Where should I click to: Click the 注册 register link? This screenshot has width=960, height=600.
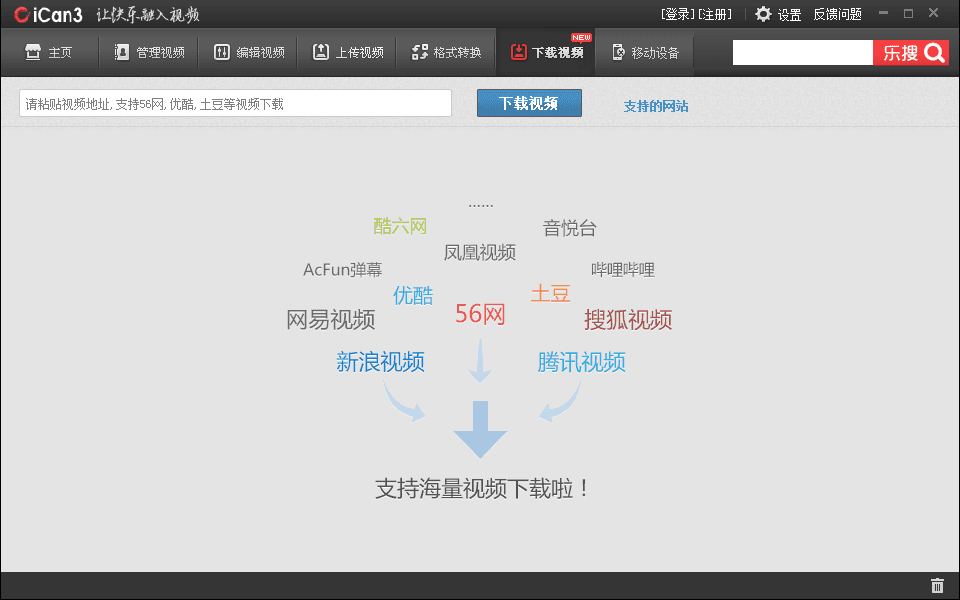(x=714, y=14)
